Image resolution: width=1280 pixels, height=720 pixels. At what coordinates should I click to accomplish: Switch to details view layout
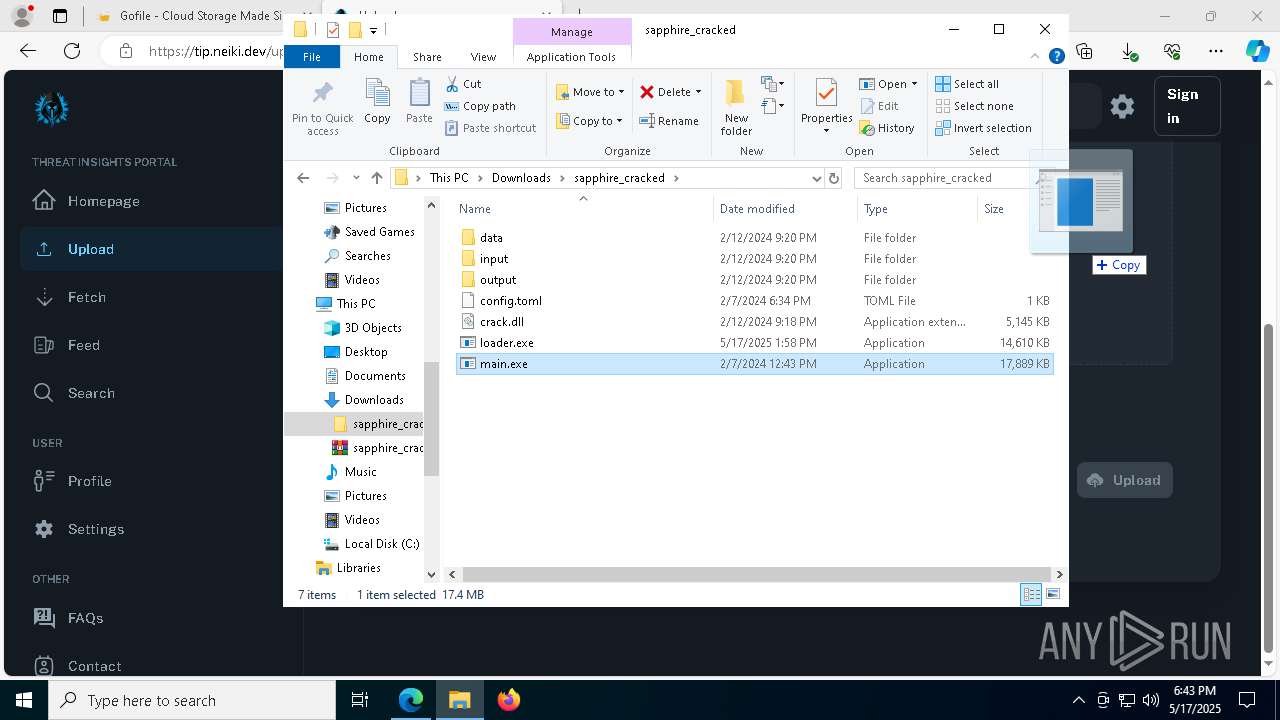click(x=1031, y=594)
